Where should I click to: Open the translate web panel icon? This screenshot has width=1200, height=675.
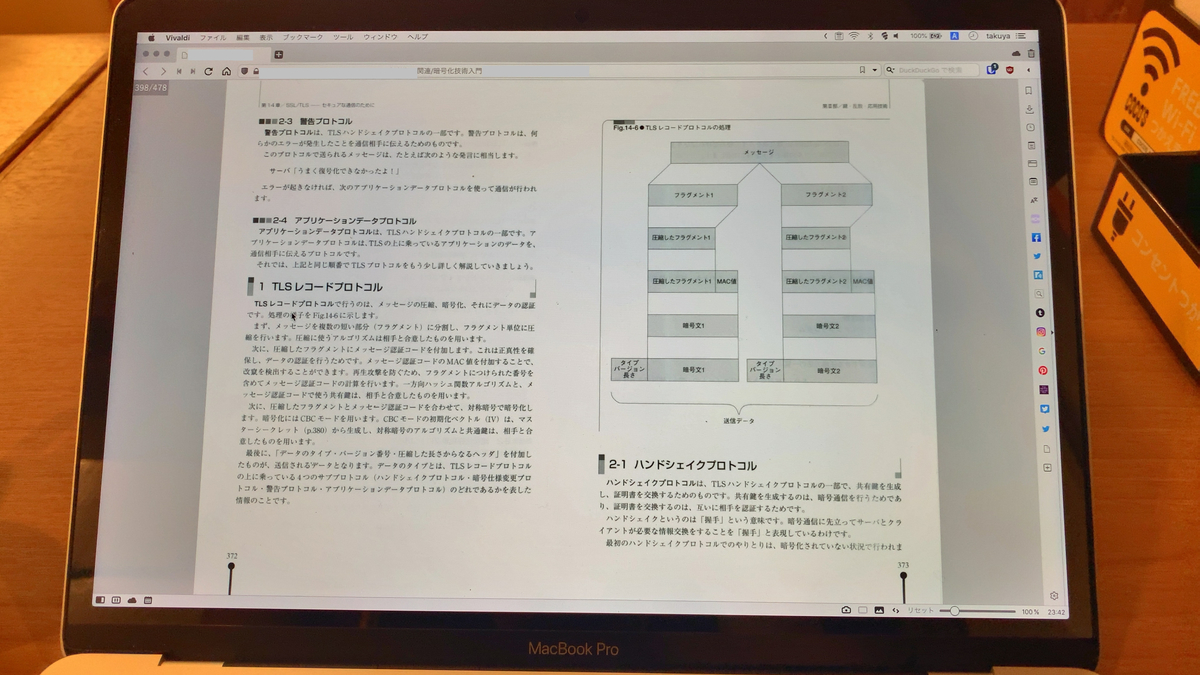(1034, 200)
